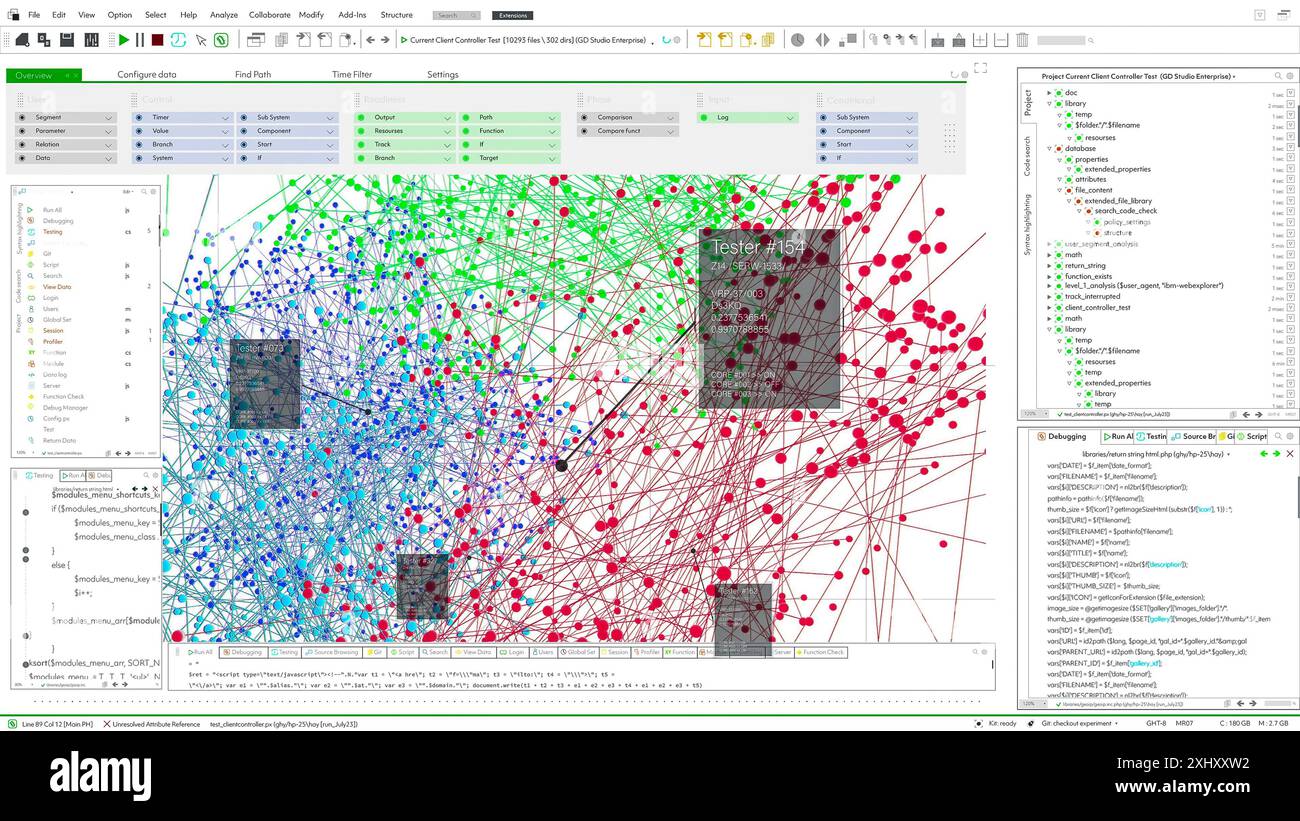Open the Collaborate menu
Screen dimensions: 1300x821
(270, 15)
